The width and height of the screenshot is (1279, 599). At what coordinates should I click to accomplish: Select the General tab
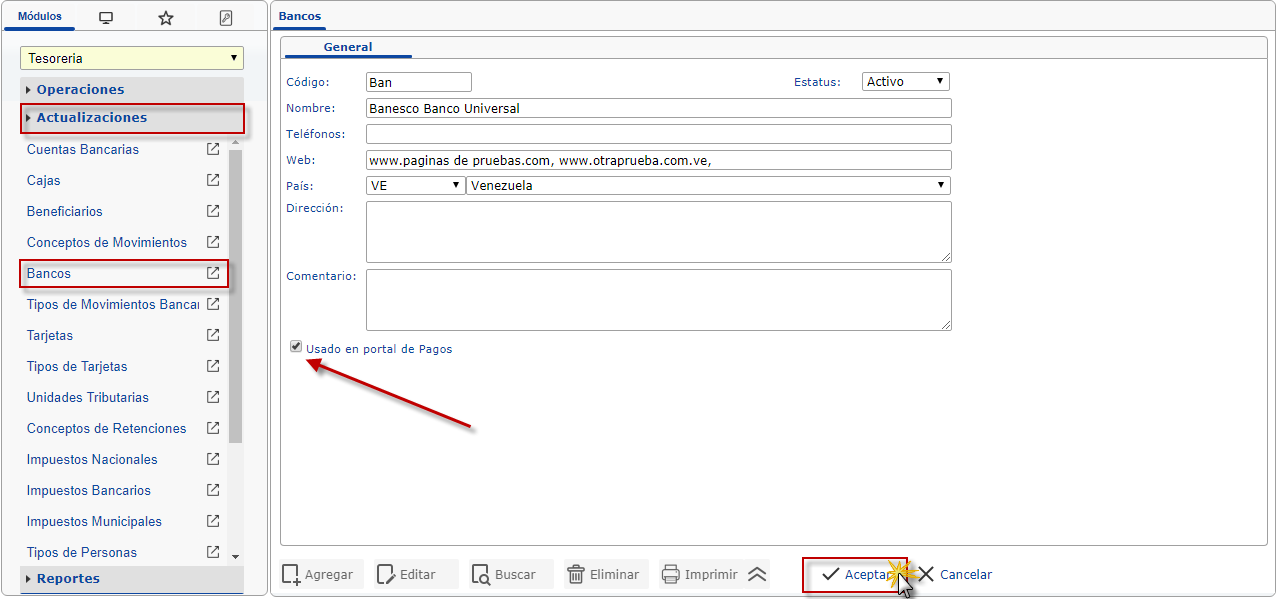point(347,47)
